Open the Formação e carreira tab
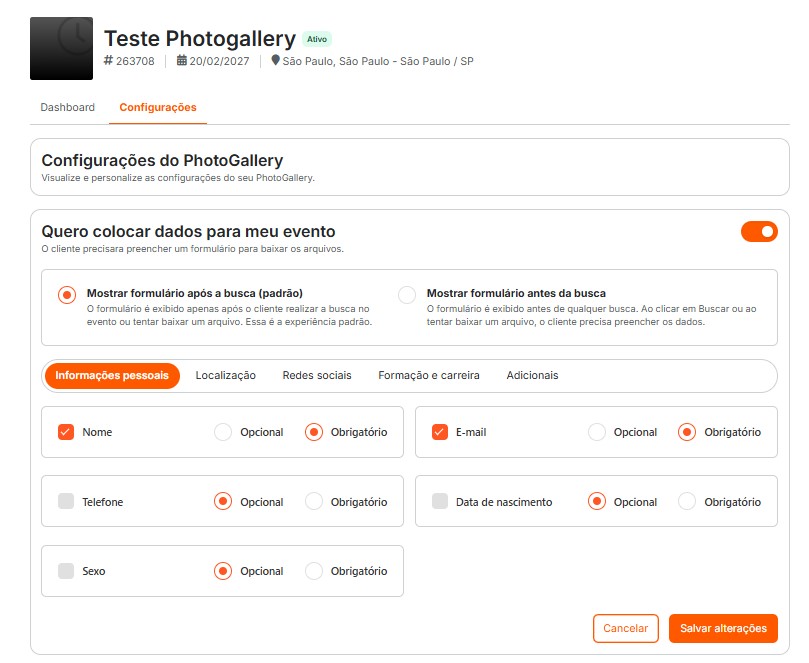Image resolution: width=809 pixels, height=663 pixels. point(428,375)
